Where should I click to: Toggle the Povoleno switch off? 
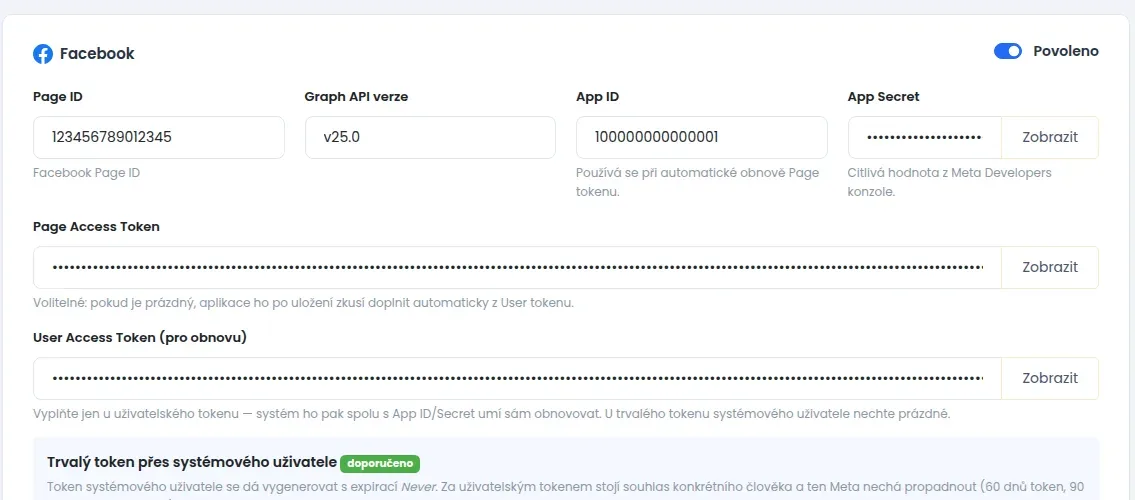pos(1008,51)
